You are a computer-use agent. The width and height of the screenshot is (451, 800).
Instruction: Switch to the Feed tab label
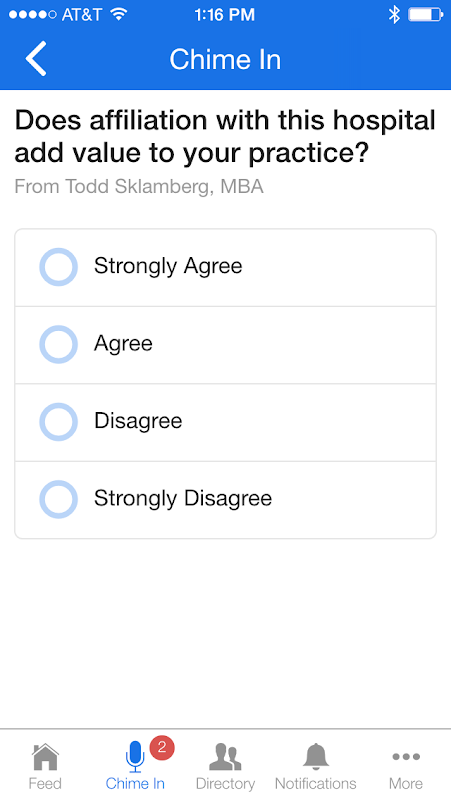point(45,783)
